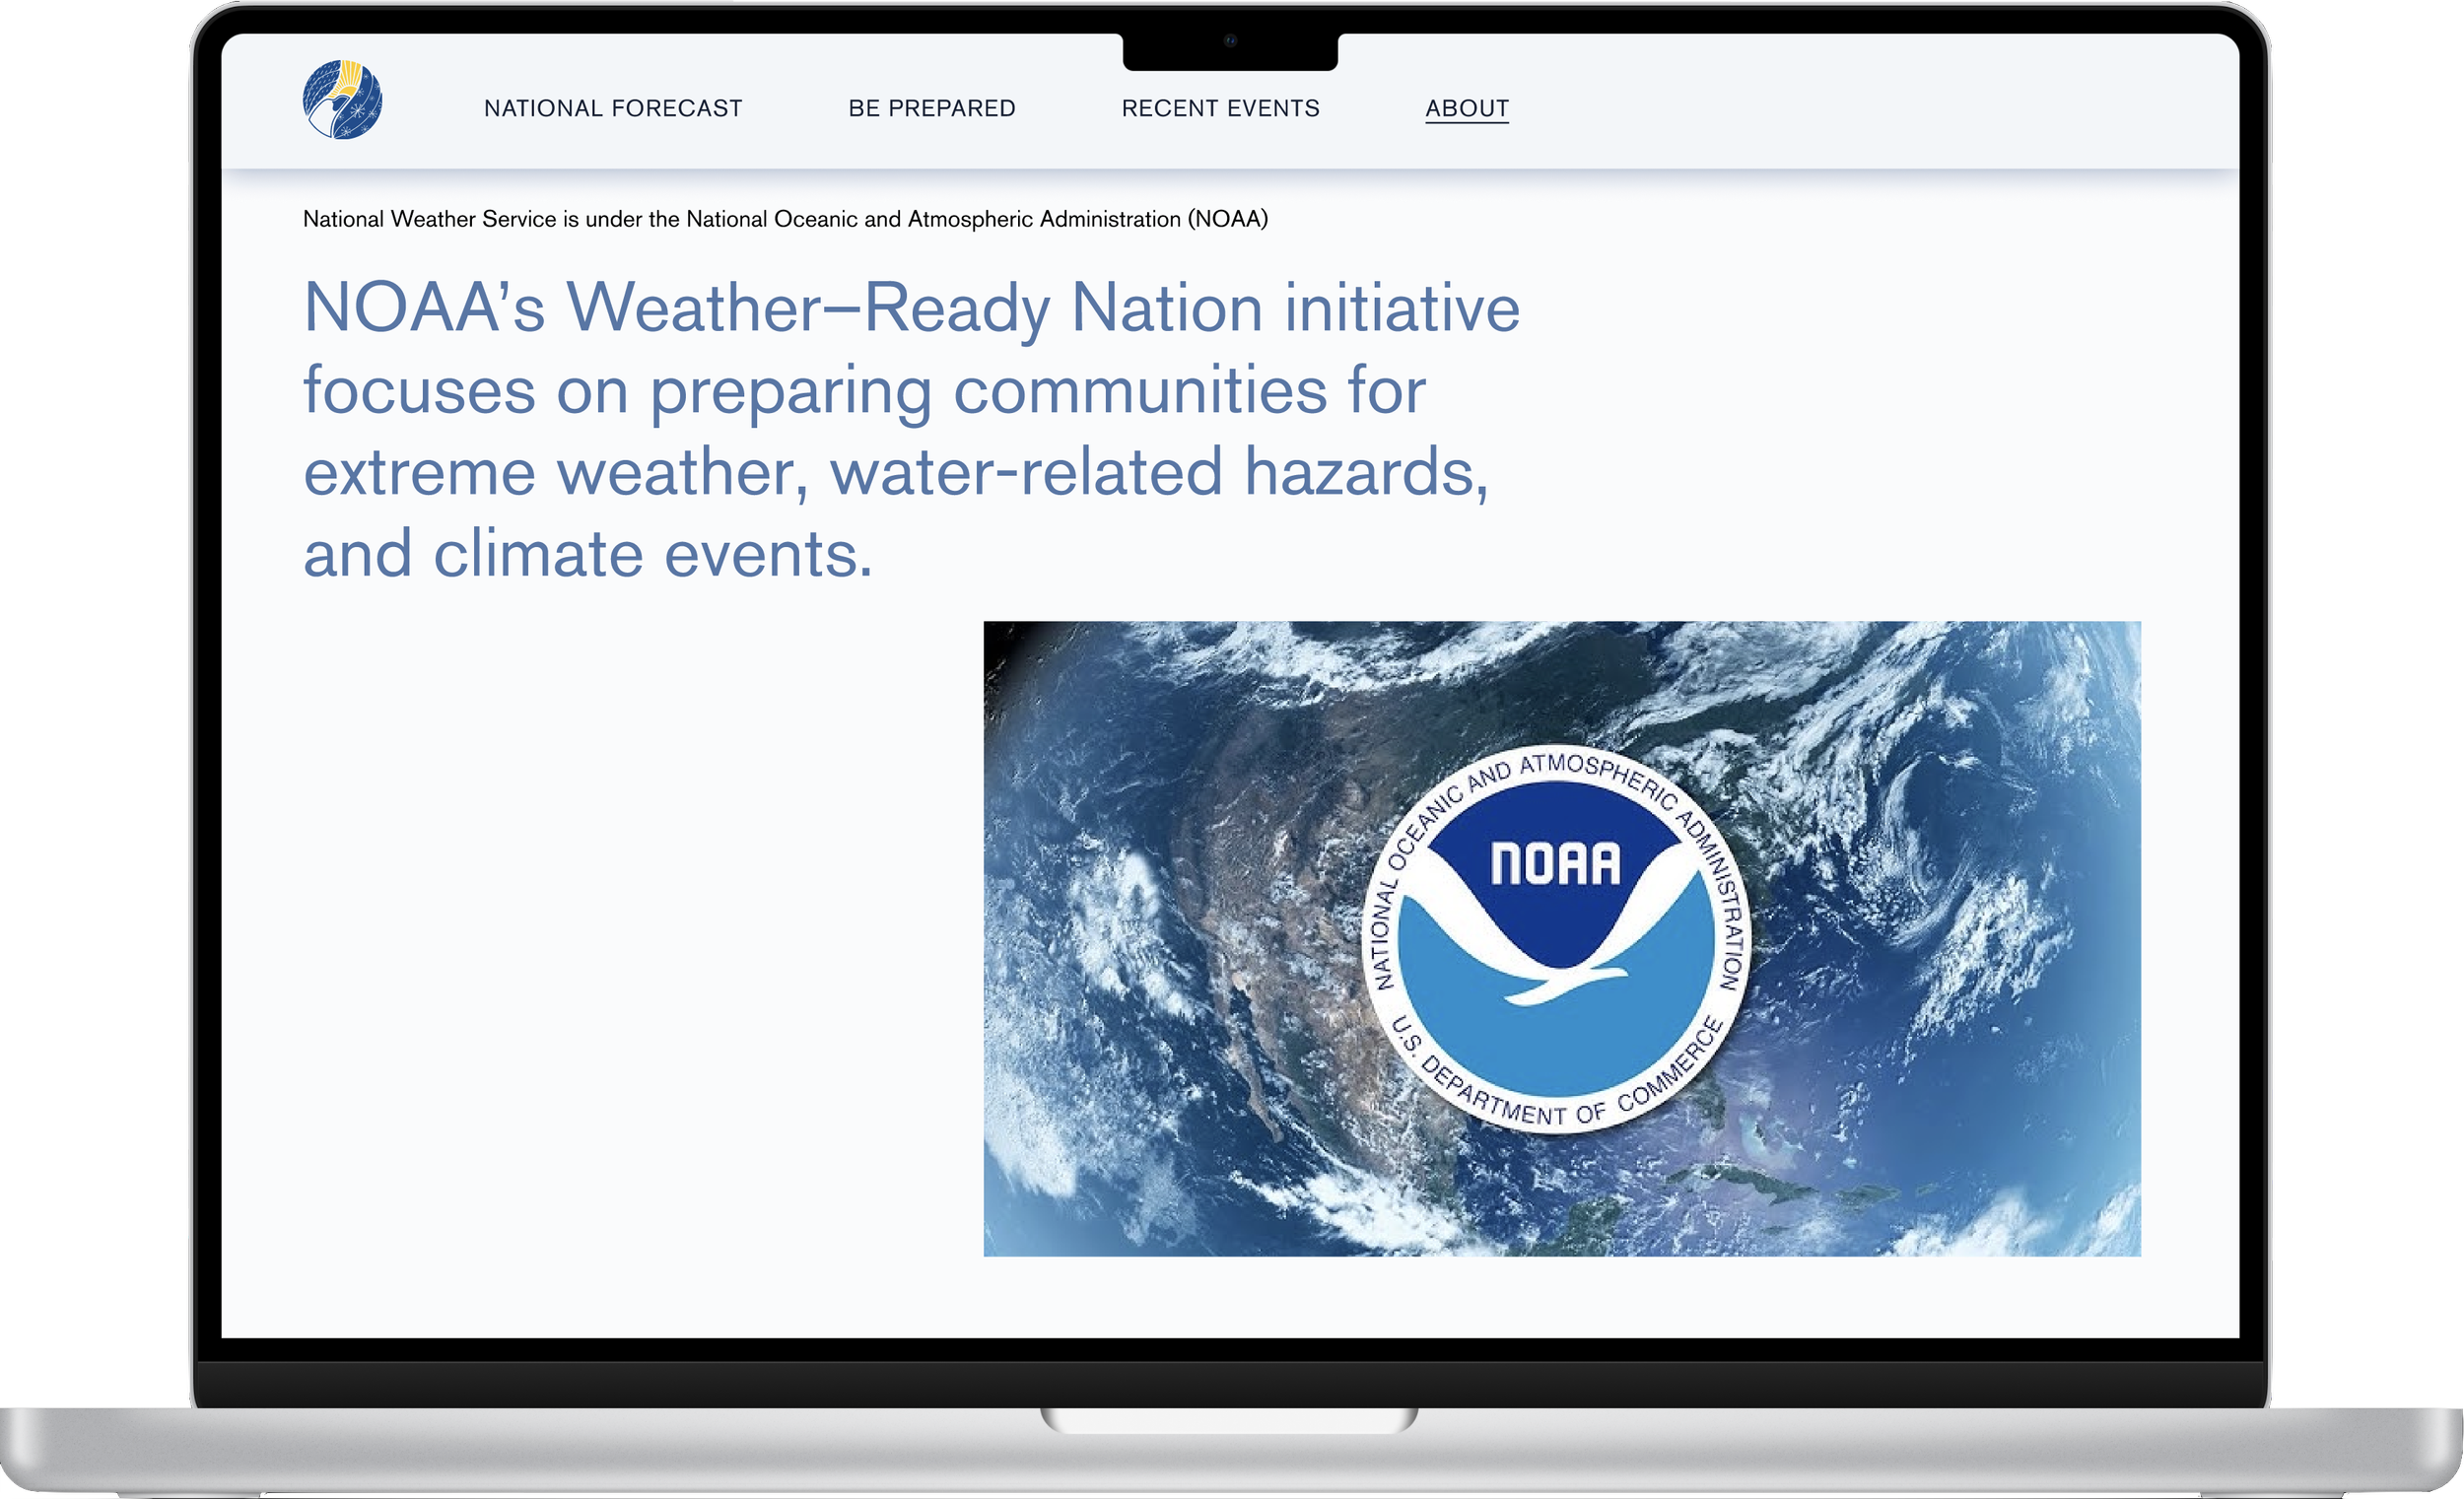Image resolution: width=2464 pixels, height=1499 pixels.
Task: Click '(NOAA)' at end of subtitle
Action: tap(1227, 219)
